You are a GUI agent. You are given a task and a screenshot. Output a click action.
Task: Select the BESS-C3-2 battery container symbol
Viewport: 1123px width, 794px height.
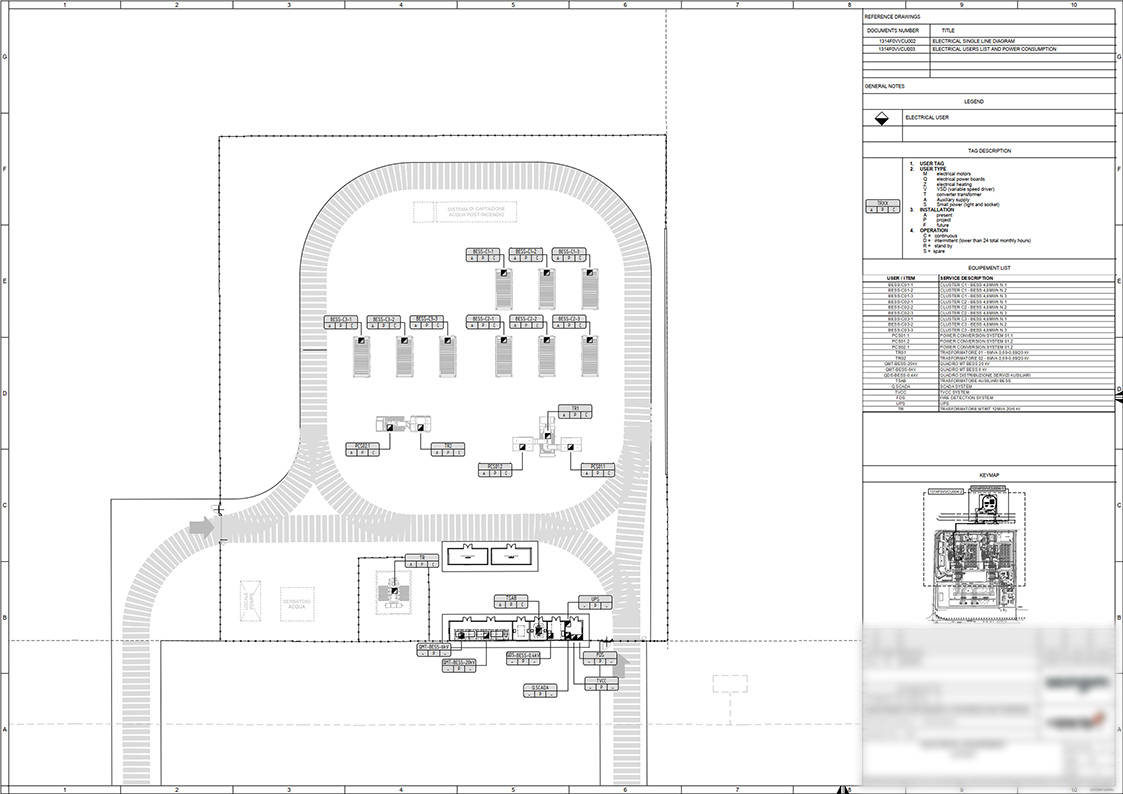point(405,356)
